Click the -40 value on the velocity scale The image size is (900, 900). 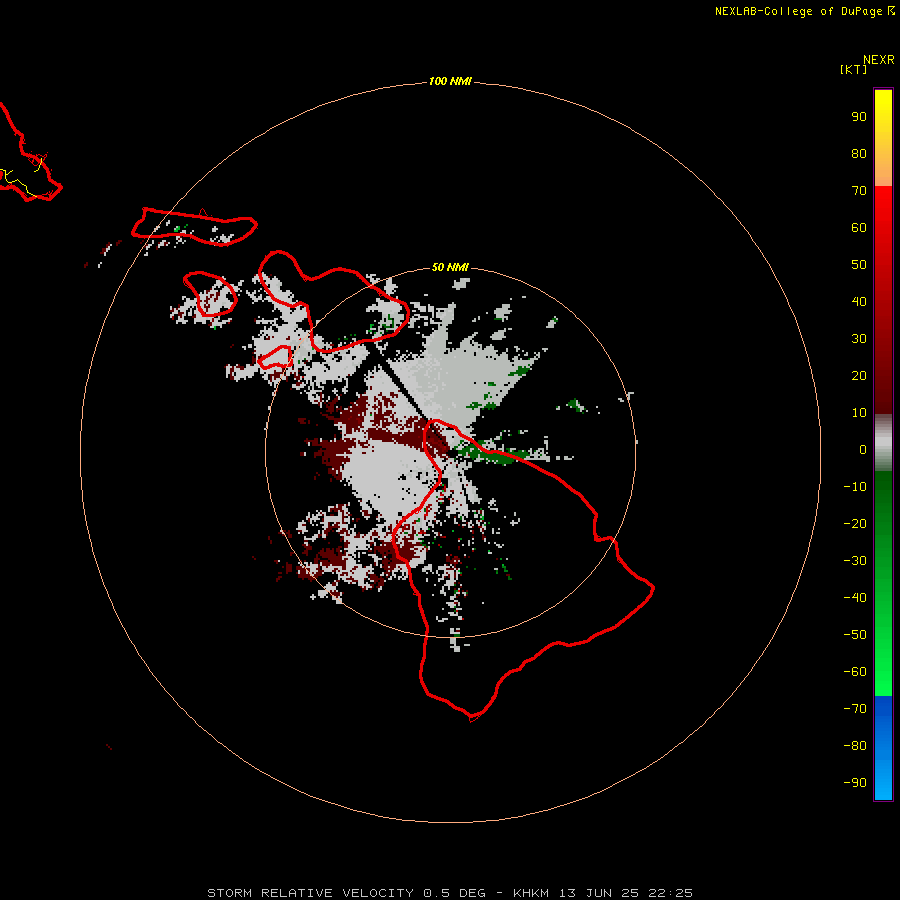point(855,598)
